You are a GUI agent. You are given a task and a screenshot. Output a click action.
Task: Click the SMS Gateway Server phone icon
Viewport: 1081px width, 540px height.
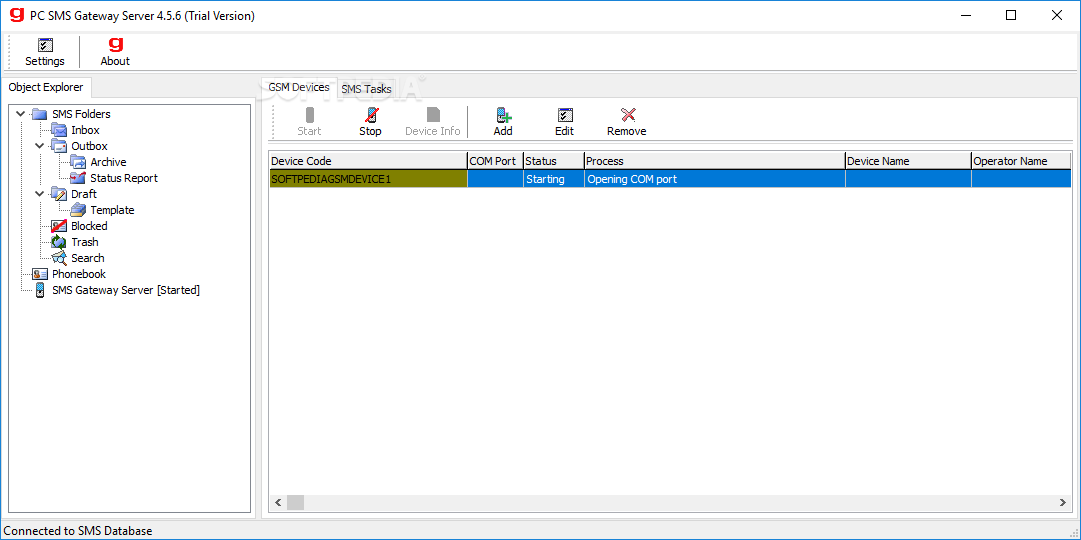41,290
